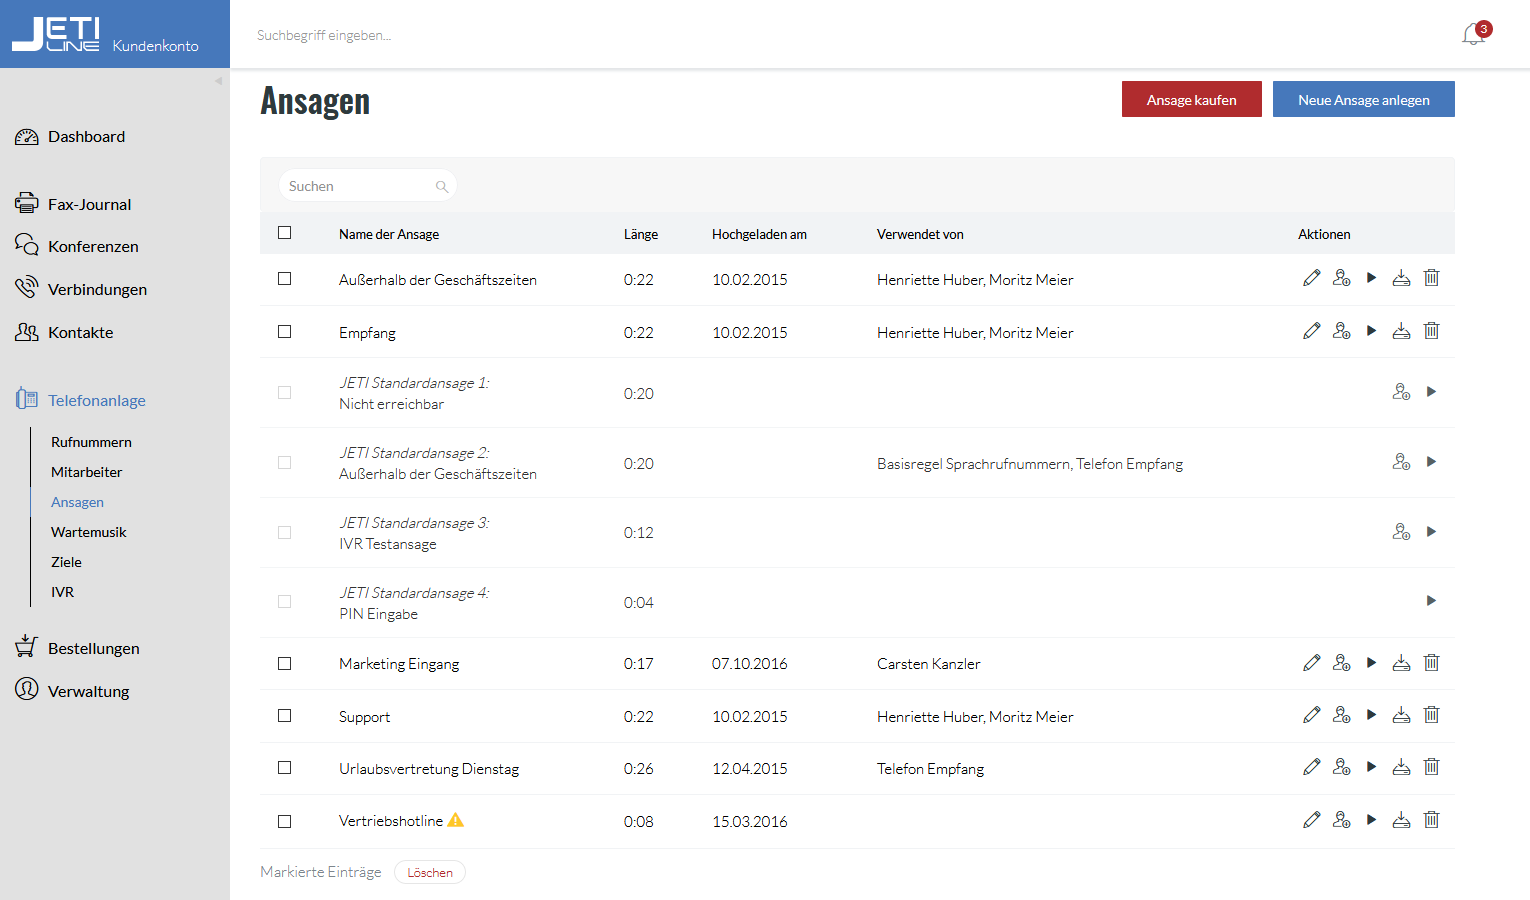Viewport: 1530px width, 900px height.
Task: Open Rufnummern submenu item
Action: 91,442
